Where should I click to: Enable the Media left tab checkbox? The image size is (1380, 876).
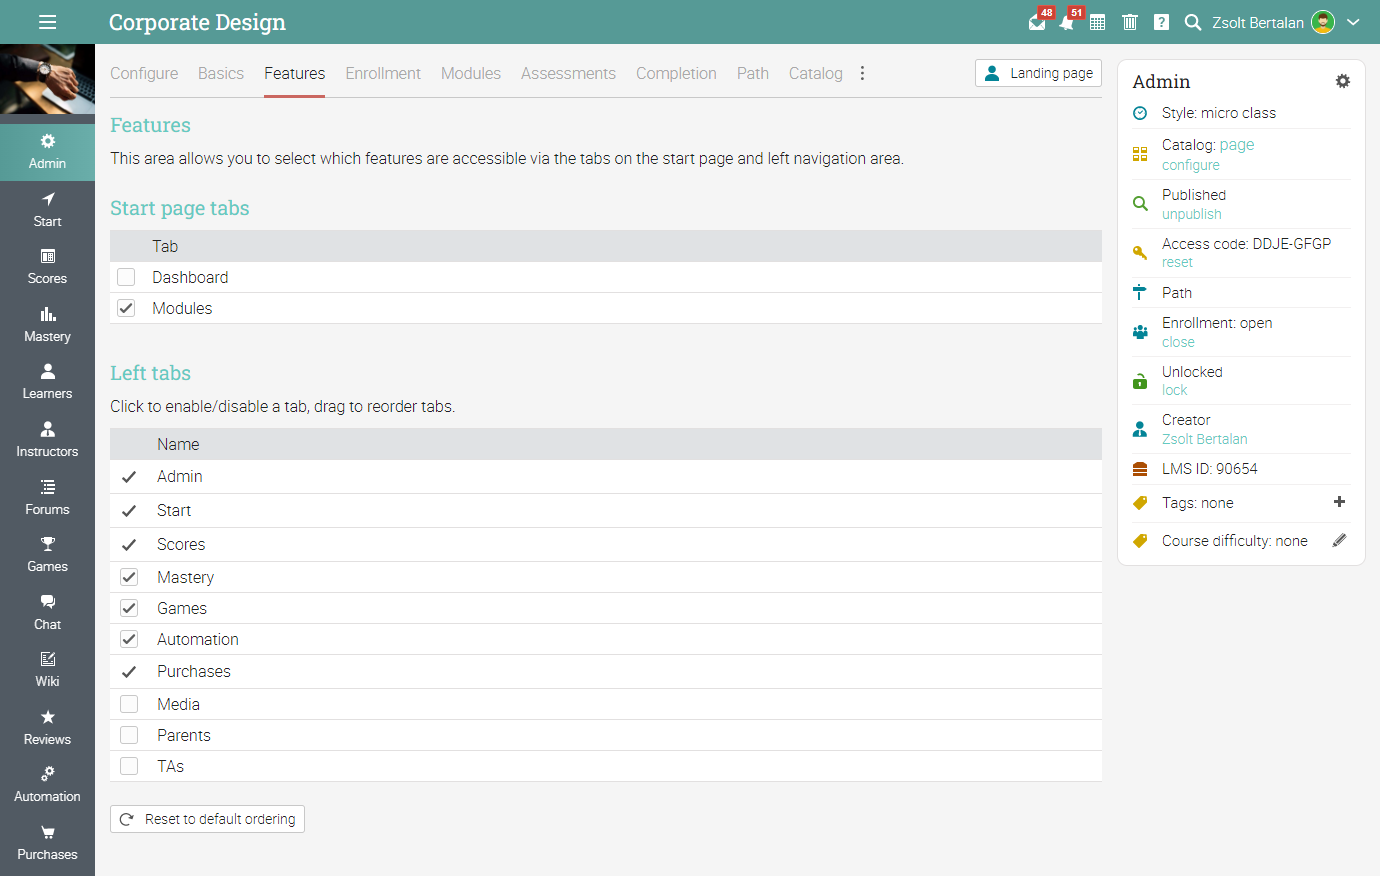(129, 704)
